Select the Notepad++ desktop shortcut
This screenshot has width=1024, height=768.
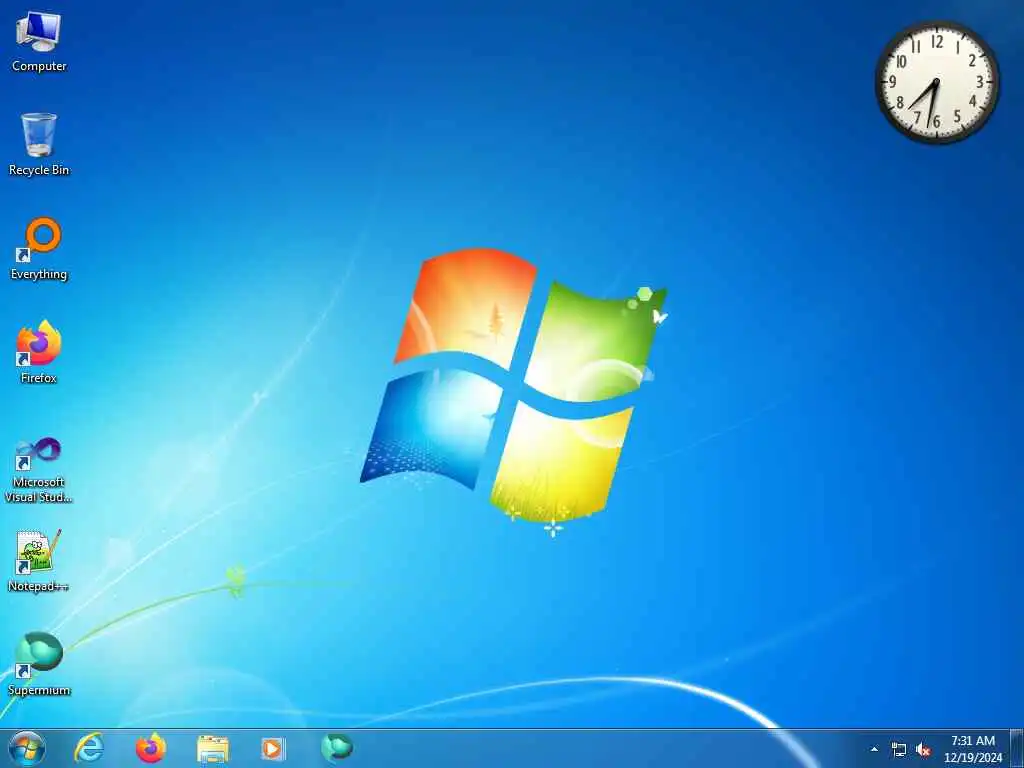(39, 560)
